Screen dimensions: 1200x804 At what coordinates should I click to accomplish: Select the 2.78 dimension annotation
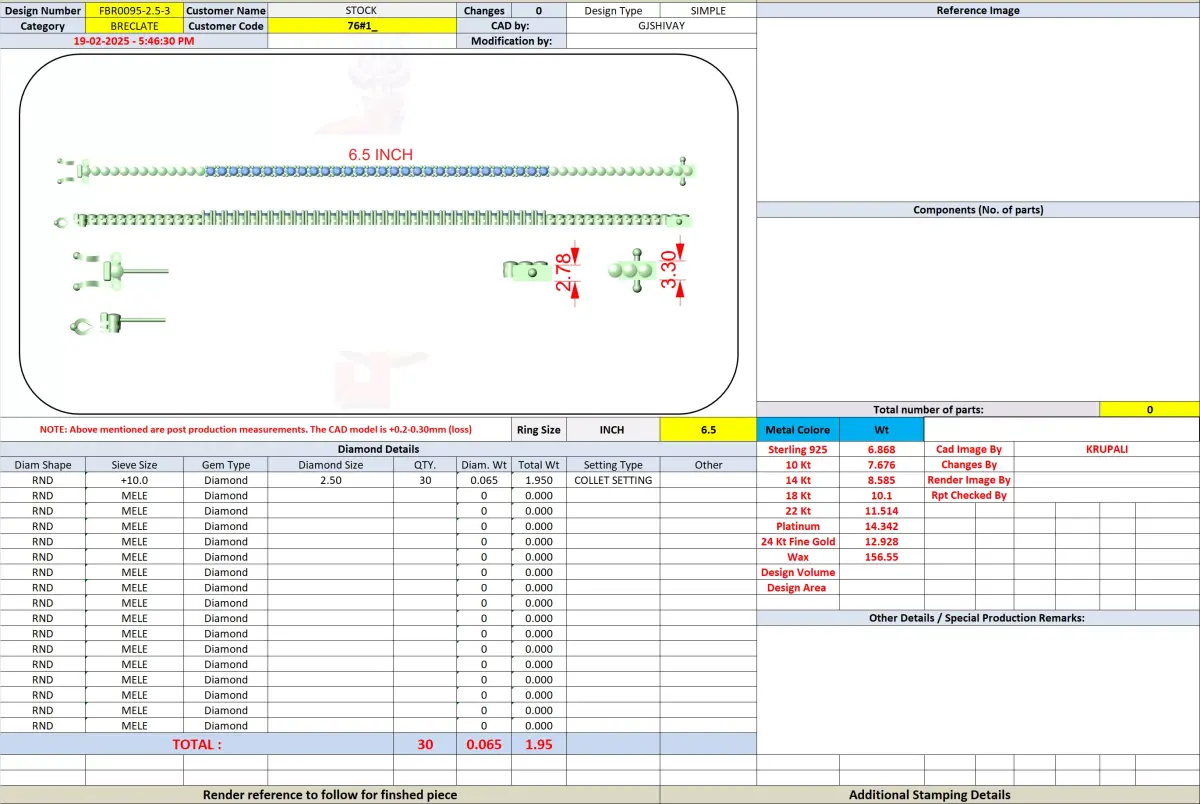(563, 271)
